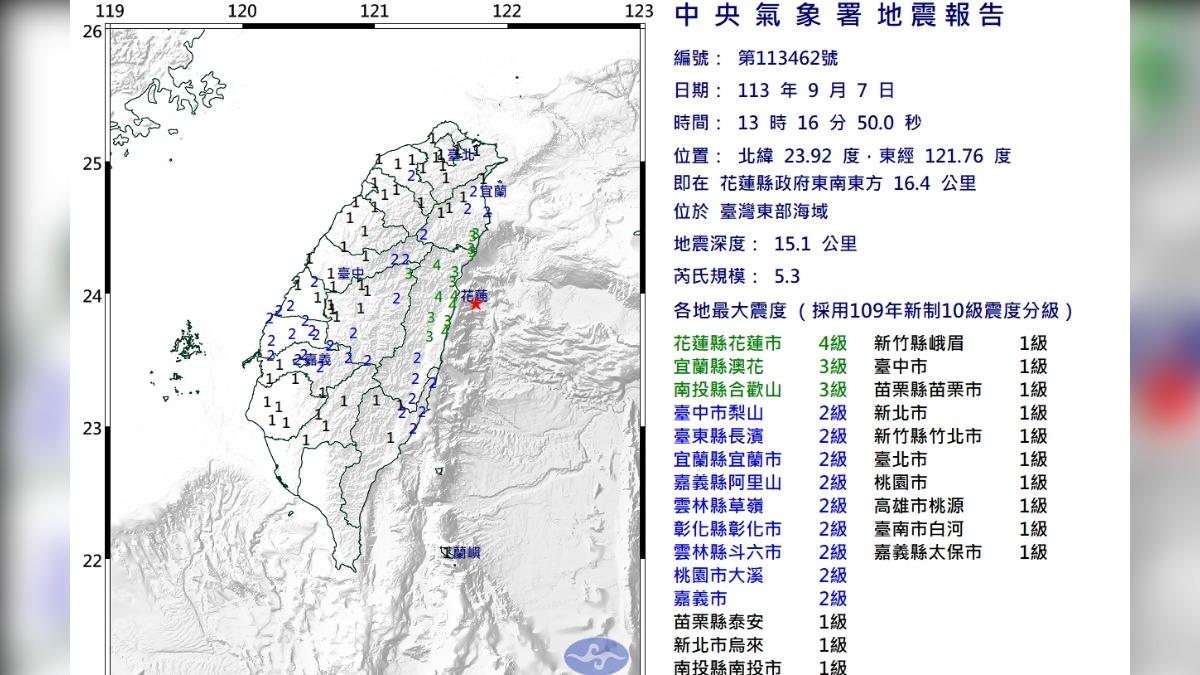
Task: Click the longitude 119 axis label
Action: [111, 11]
